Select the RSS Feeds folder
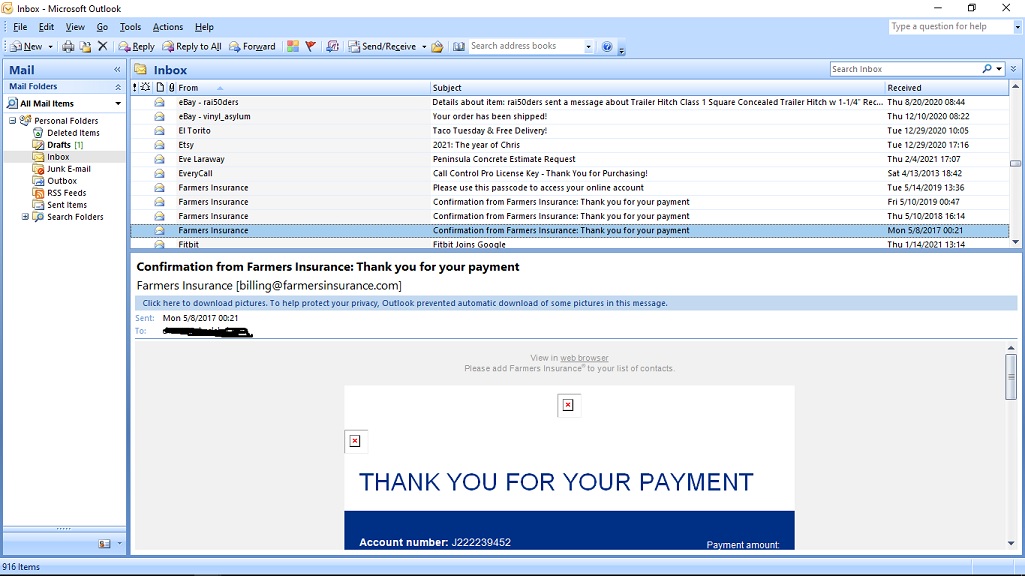 click(66, 193)
